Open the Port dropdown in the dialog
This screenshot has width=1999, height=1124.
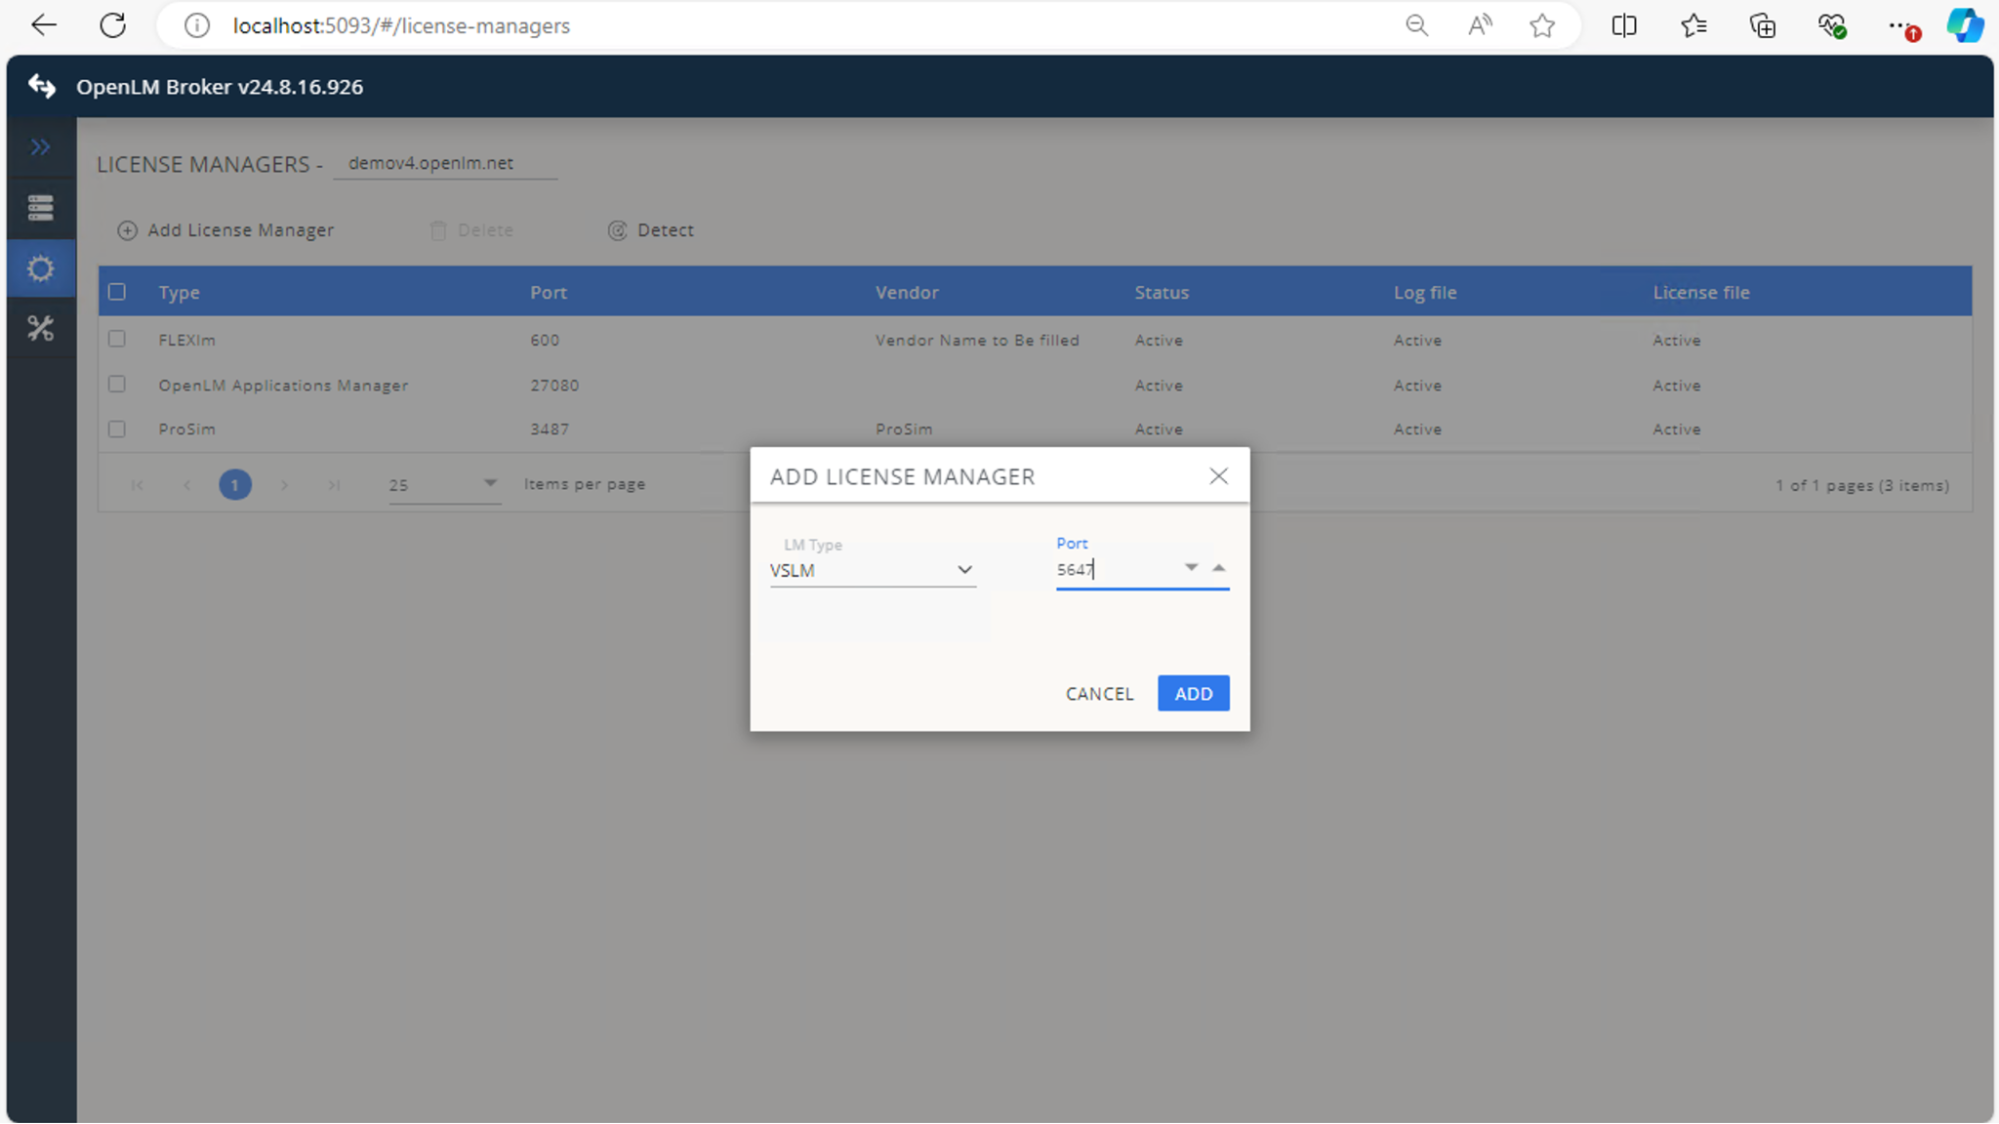coord(1191,566)
